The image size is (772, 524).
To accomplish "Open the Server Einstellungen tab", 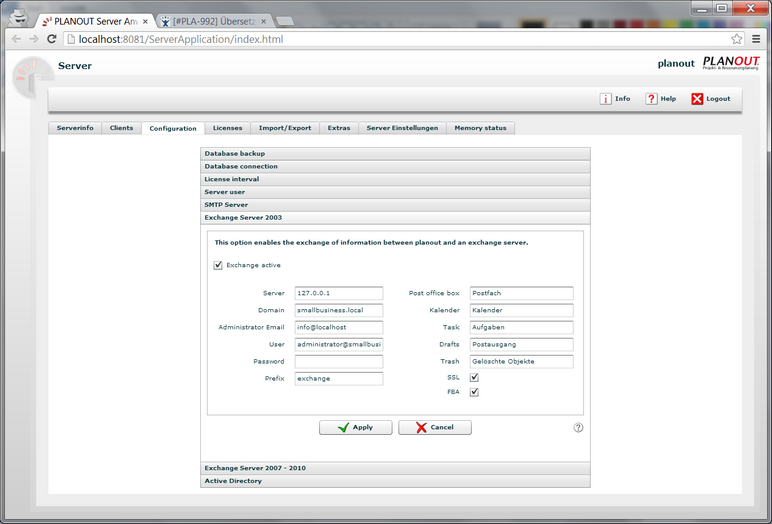I will [x=402, y=128].
